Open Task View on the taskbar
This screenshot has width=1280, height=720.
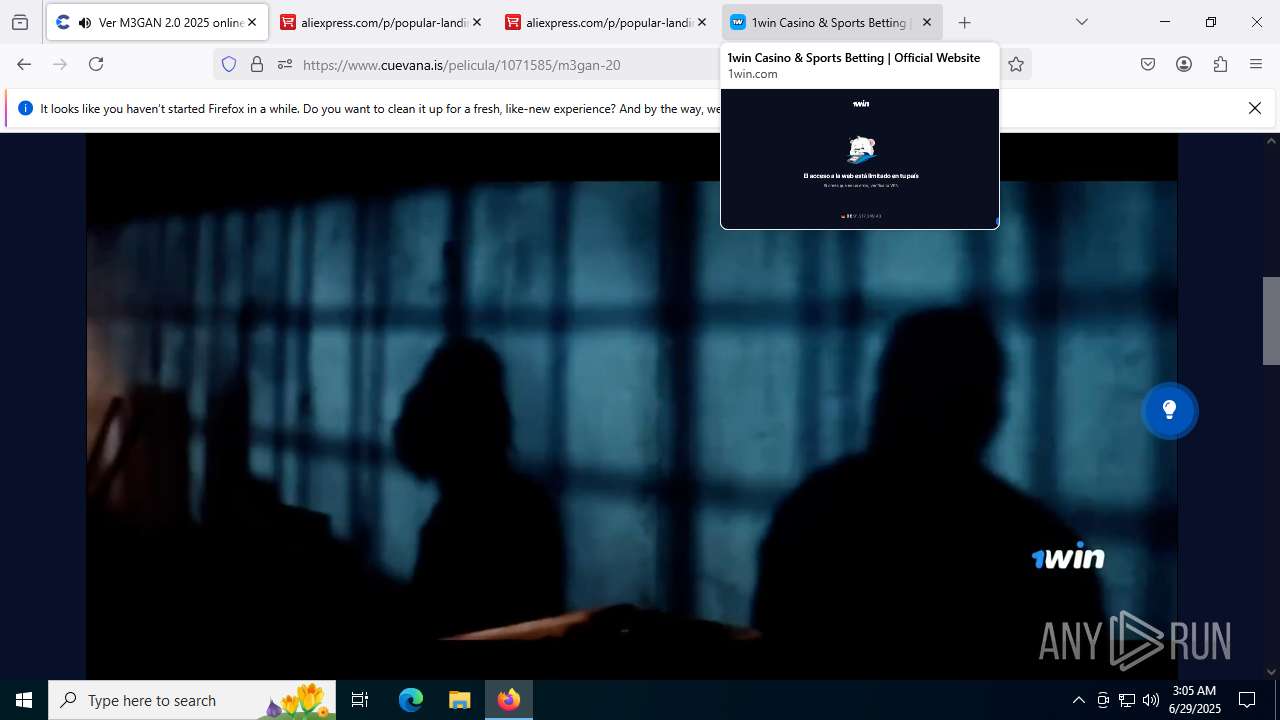[x=360, y=700]
